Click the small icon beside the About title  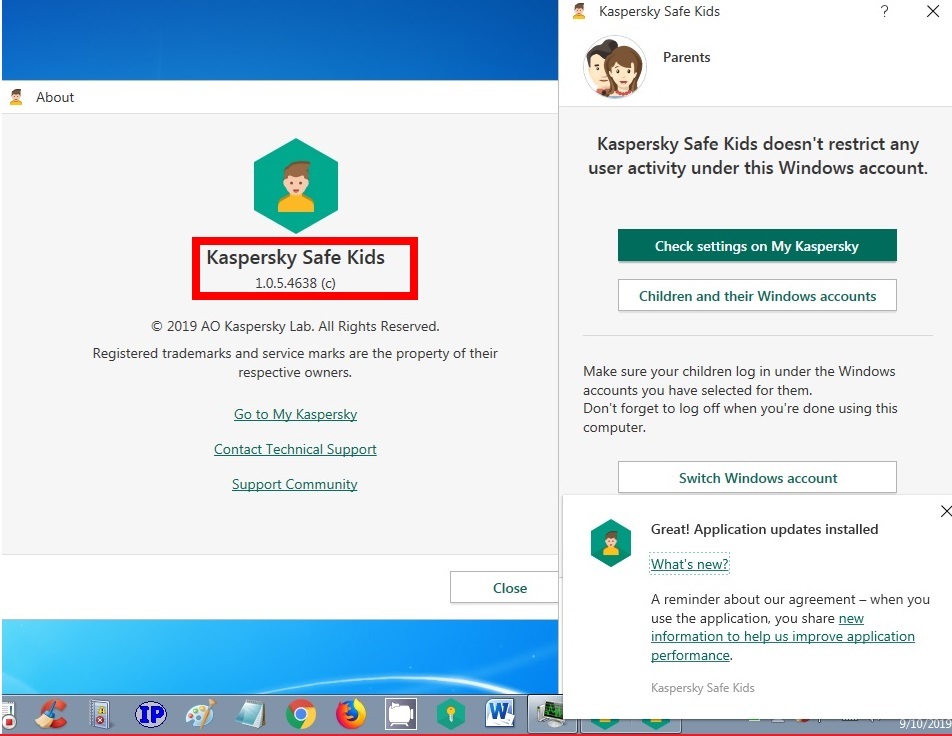click(16, 97)
